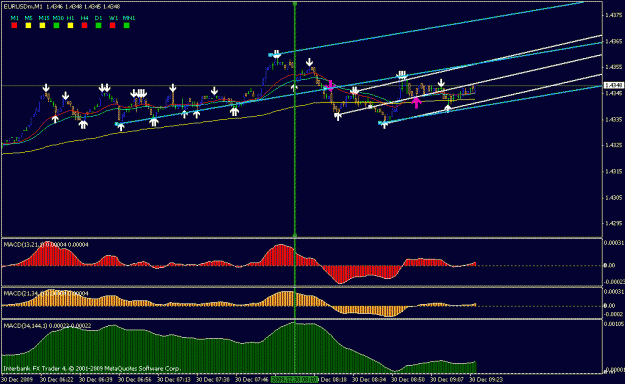Select the M1 timeframe label
Image resolution: width=625 pixels, height=384 pixels.
click(14, 18)
